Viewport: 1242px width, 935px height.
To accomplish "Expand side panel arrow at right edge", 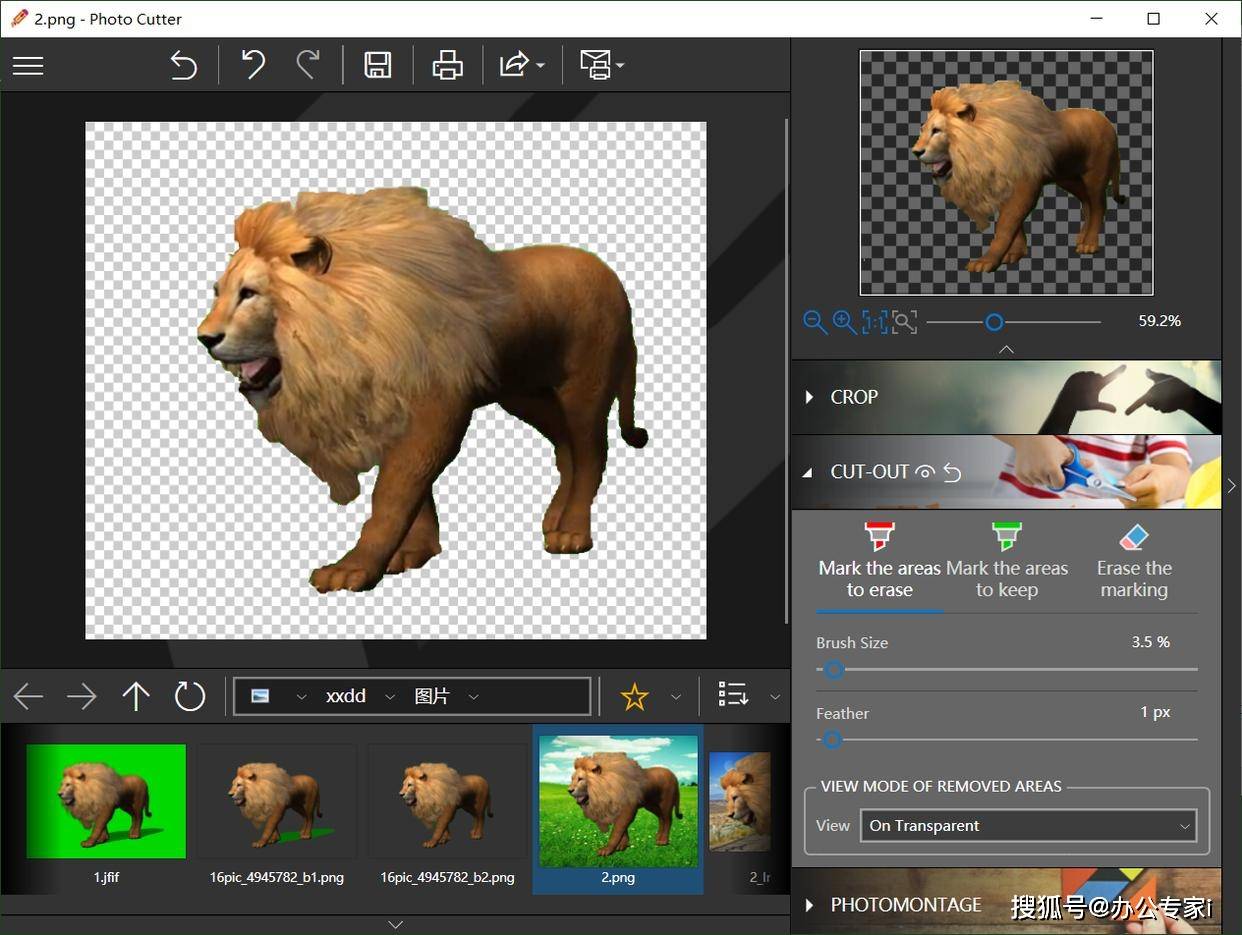I will pos(1232,485).
